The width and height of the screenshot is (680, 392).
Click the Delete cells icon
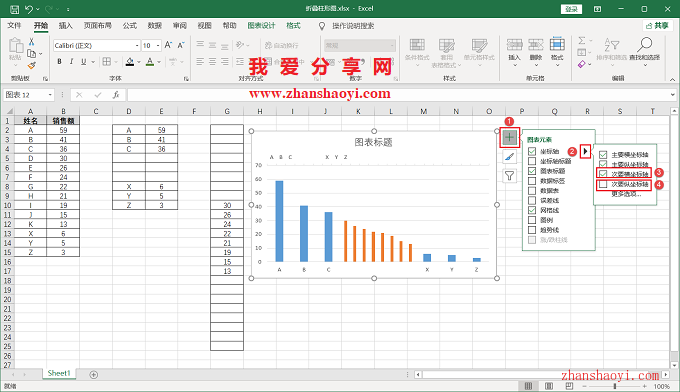pyautogui.click(x=536, y=45)
